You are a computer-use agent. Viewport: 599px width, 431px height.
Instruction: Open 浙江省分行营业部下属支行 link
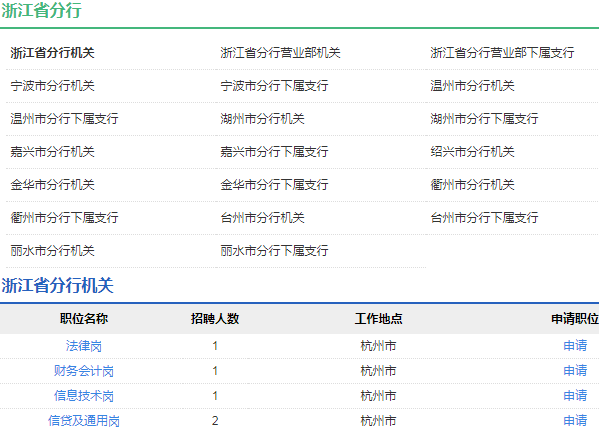(502, 53)
